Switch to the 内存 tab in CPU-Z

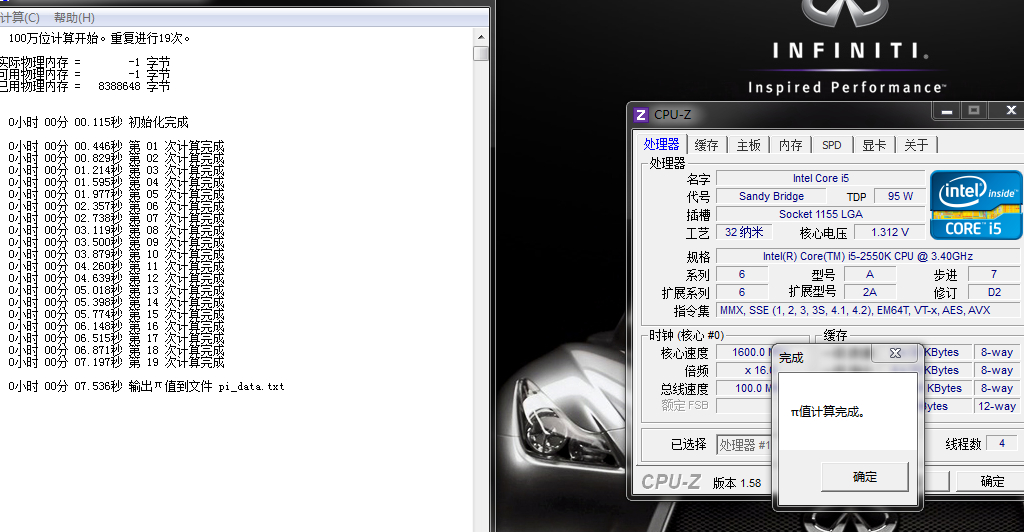point(790,145)
